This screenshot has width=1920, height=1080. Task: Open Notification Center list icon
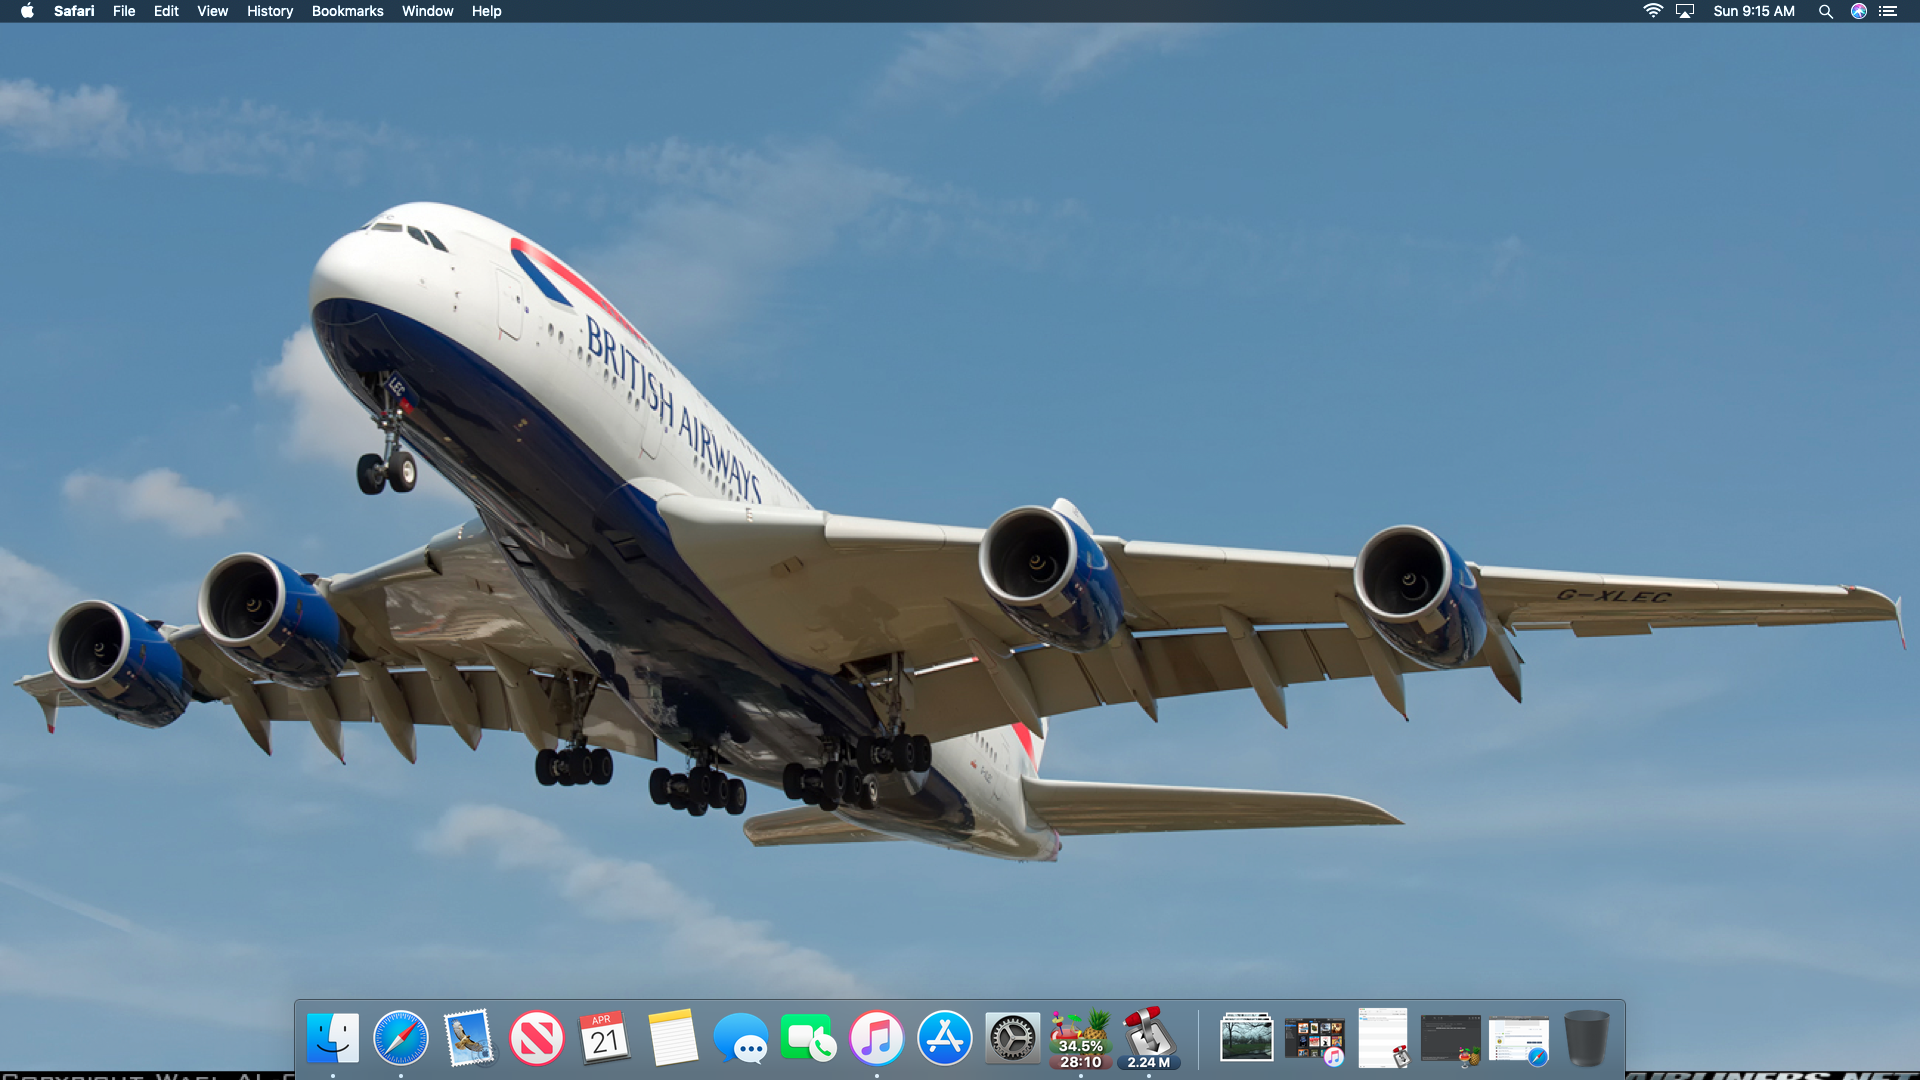tap(1888, 11)
